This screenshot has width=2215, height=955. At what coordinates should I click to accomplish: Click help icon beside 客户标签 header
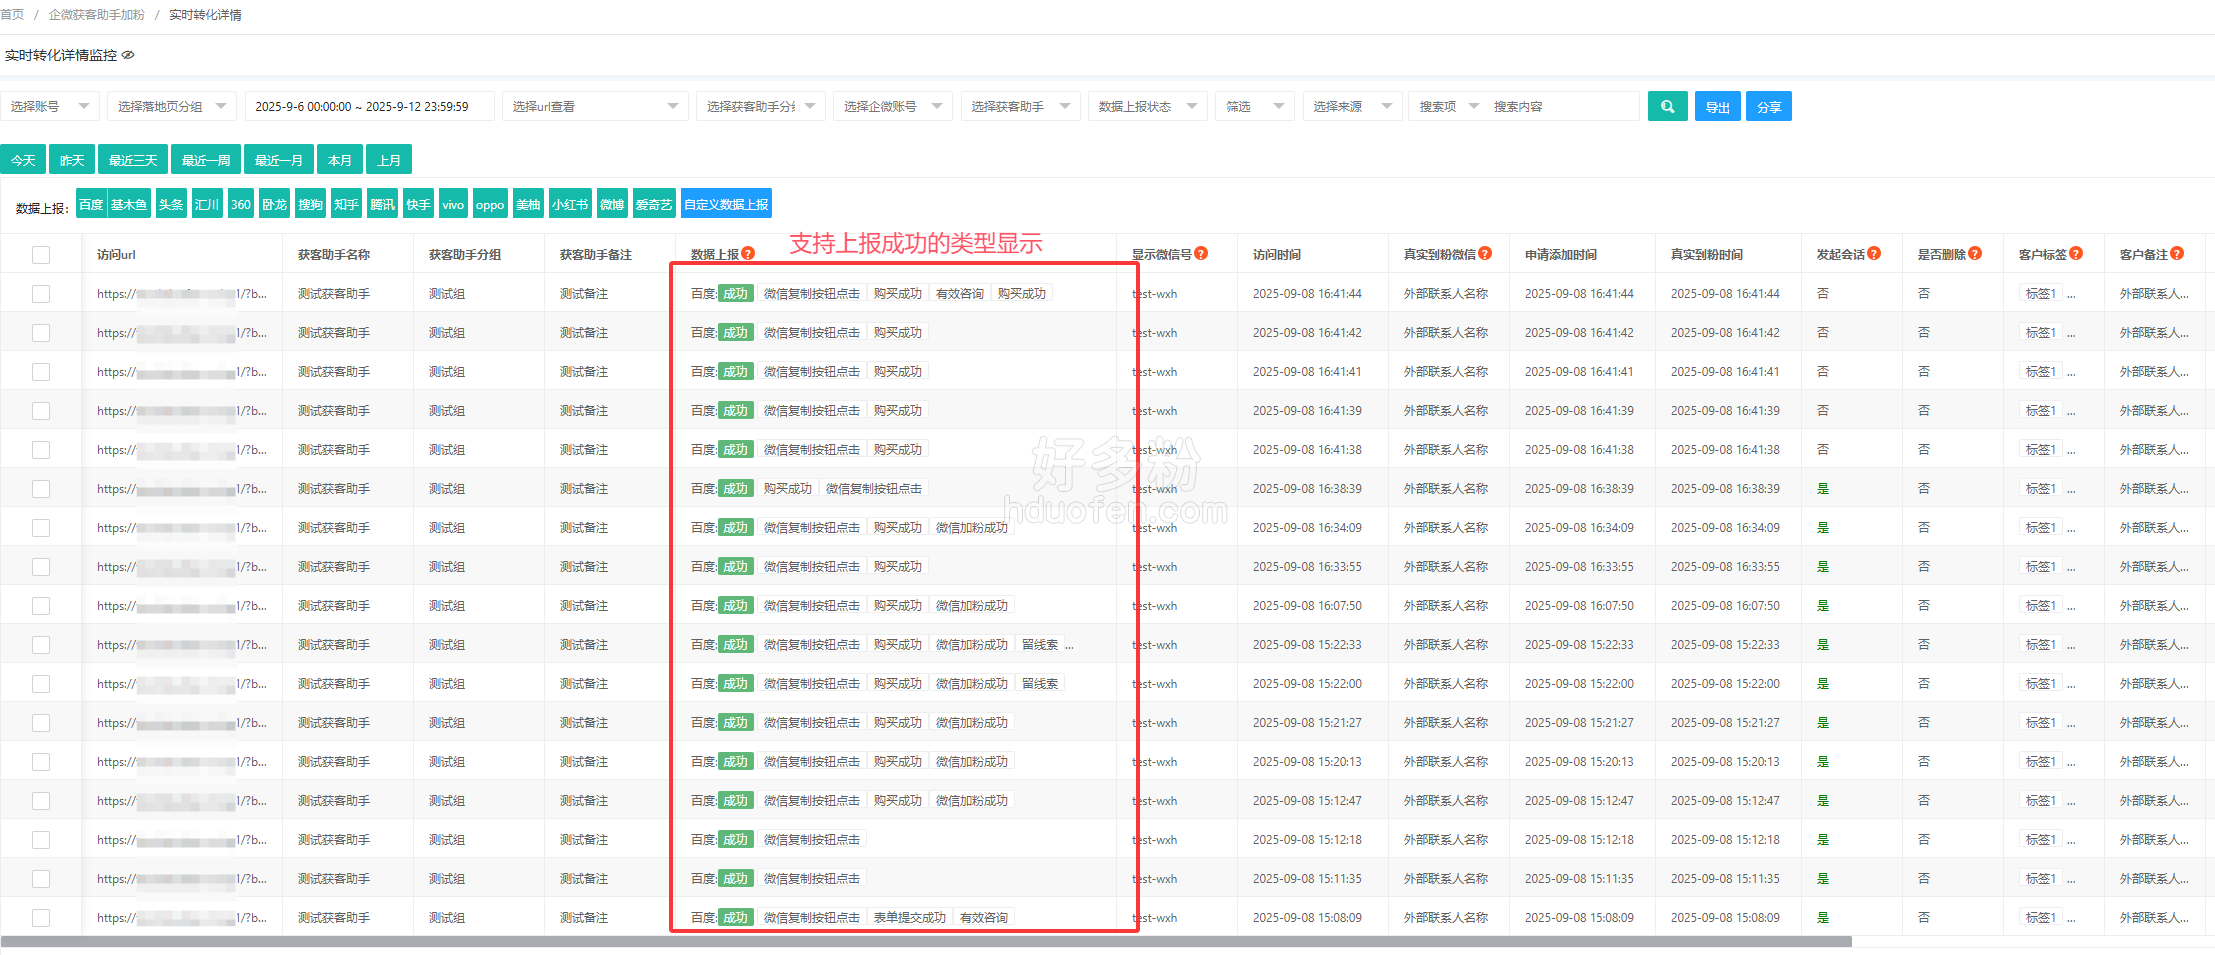click(2076, 254)
